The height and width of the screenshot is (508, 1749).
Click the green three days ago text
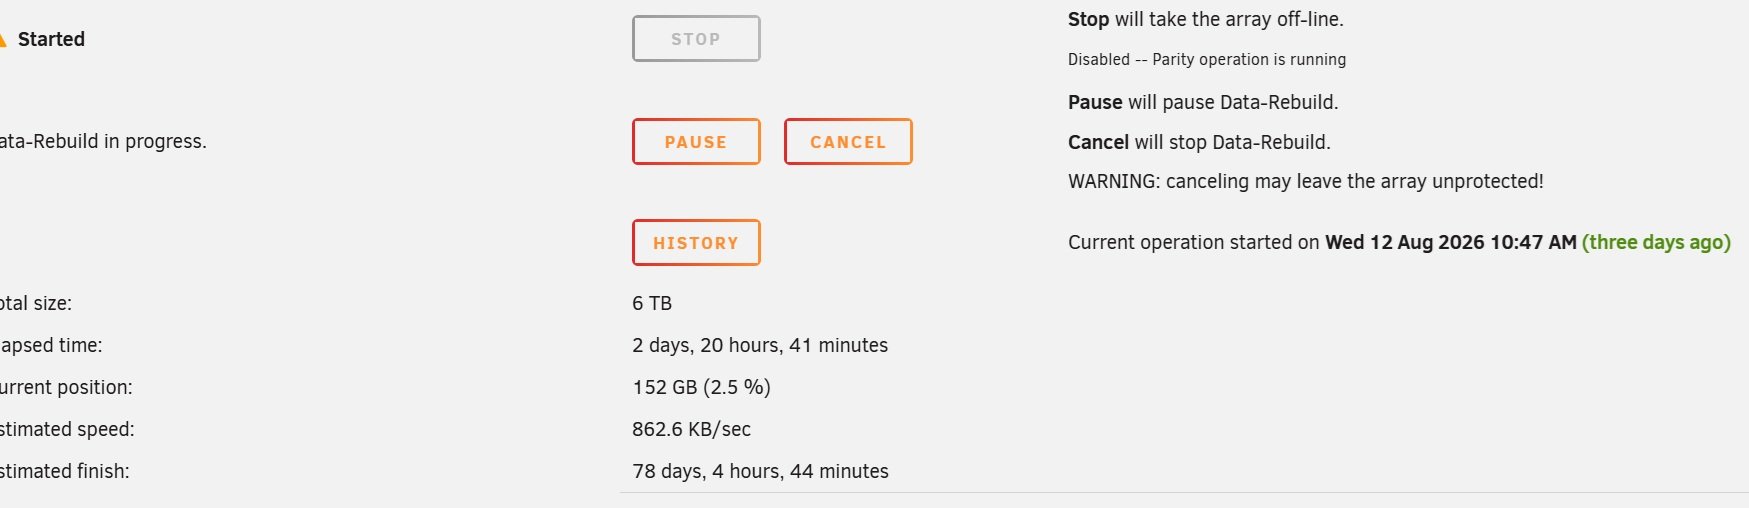pyautogui.click(x=1656, y=242)
